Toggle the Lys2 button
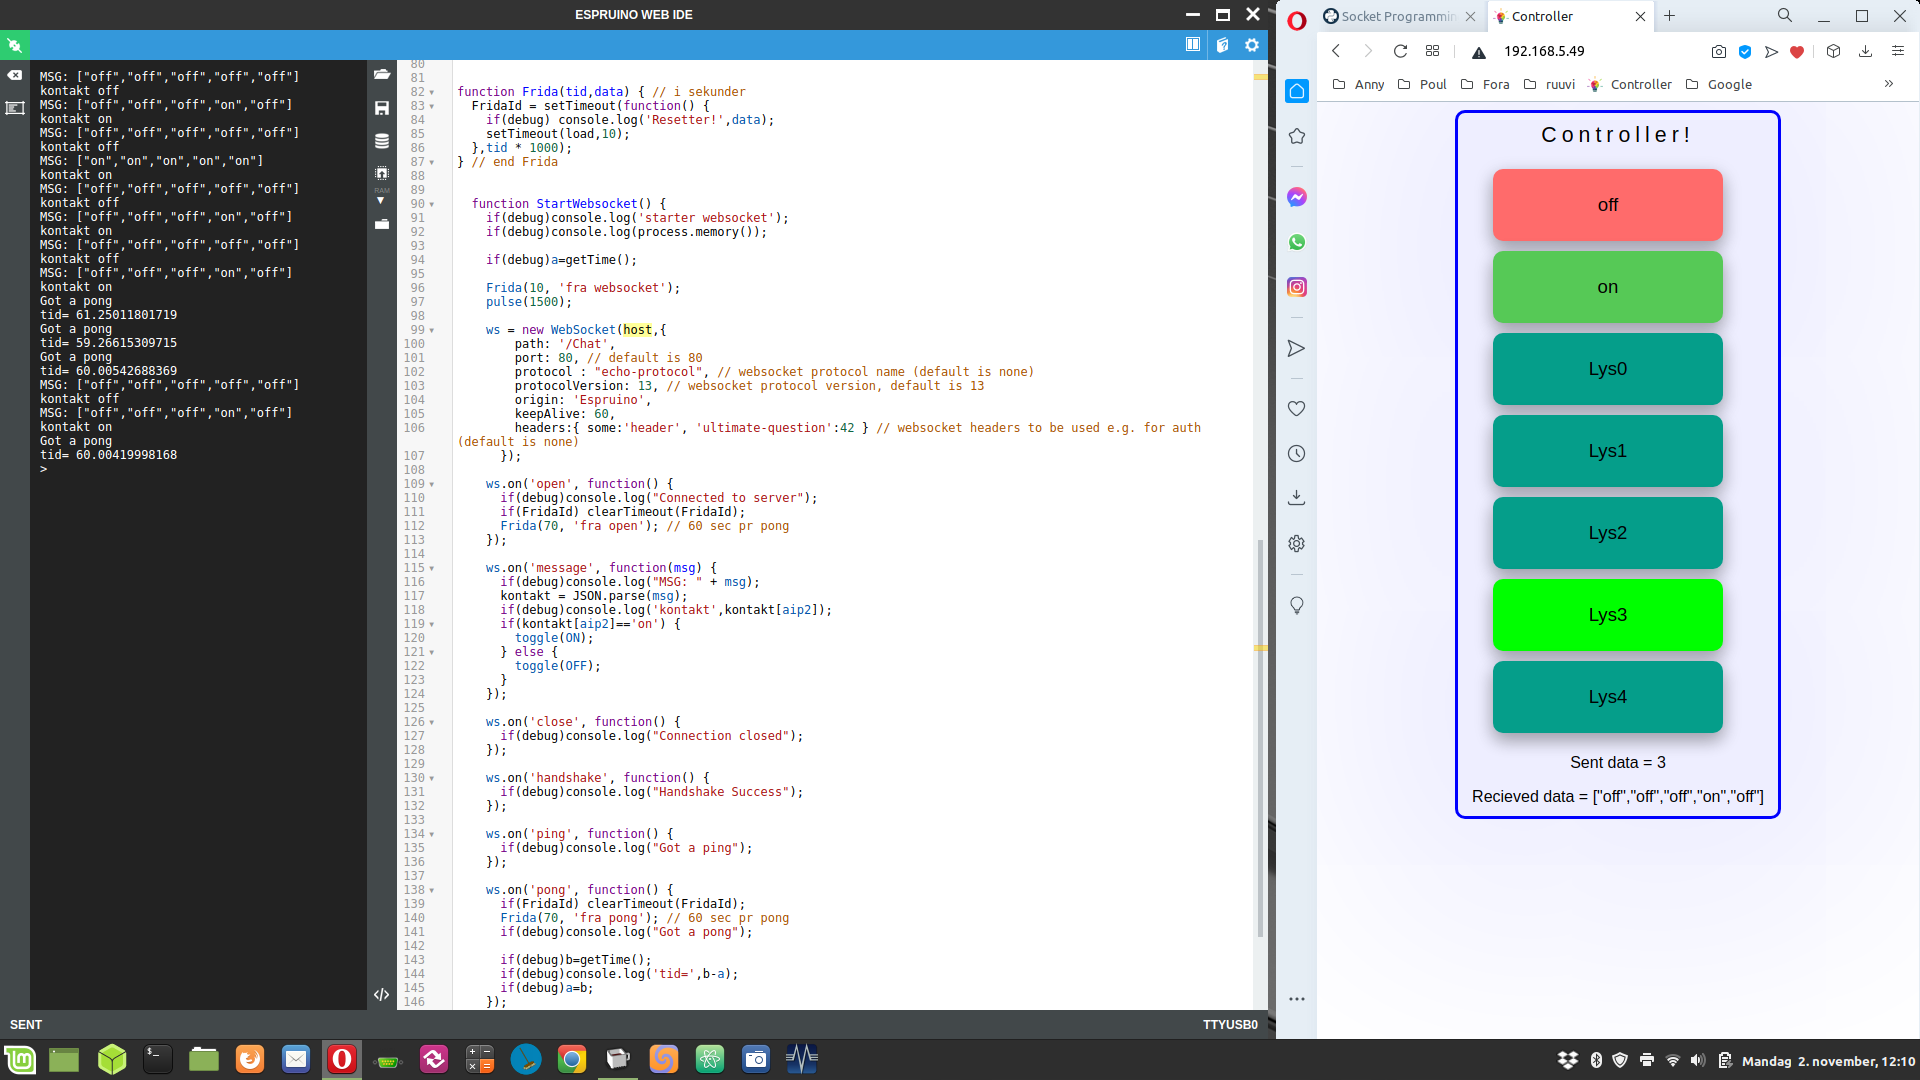Image resolution: width=1920 pixels, height=1080 pixels. [x=1607, y=533]
